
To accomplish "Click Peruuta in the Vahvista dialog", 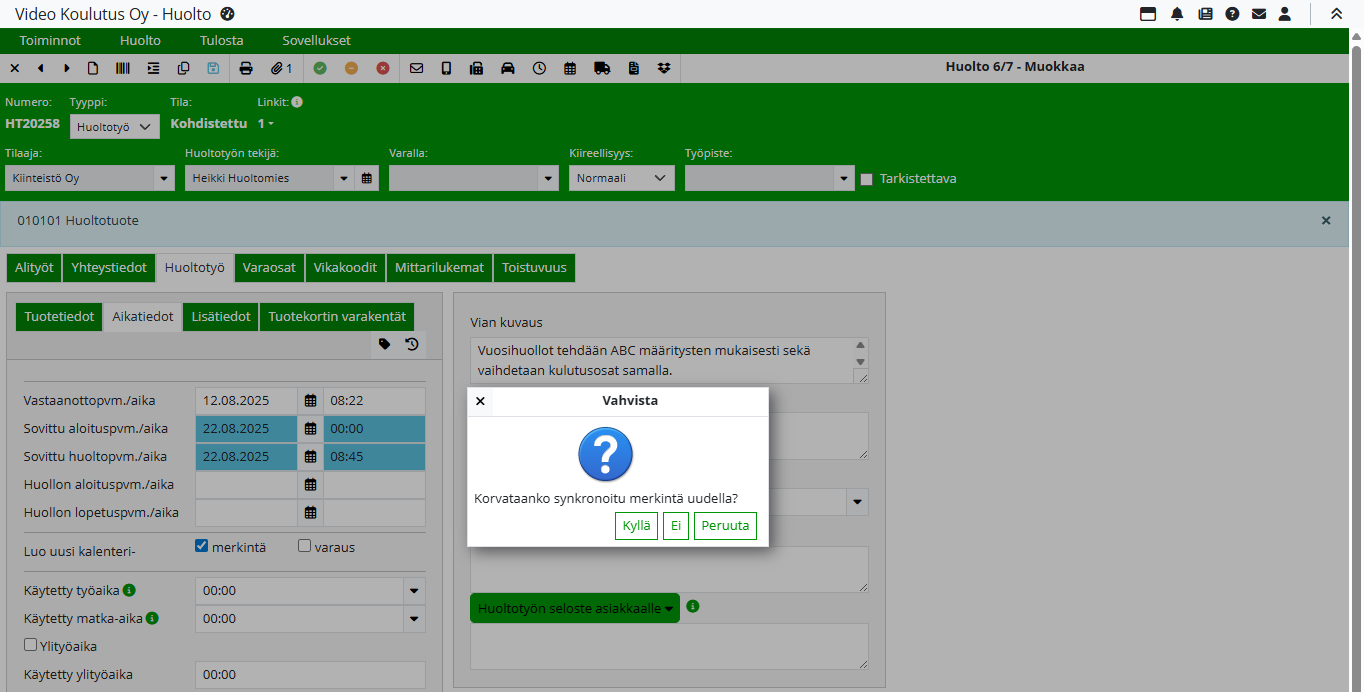I will (725, 526).
